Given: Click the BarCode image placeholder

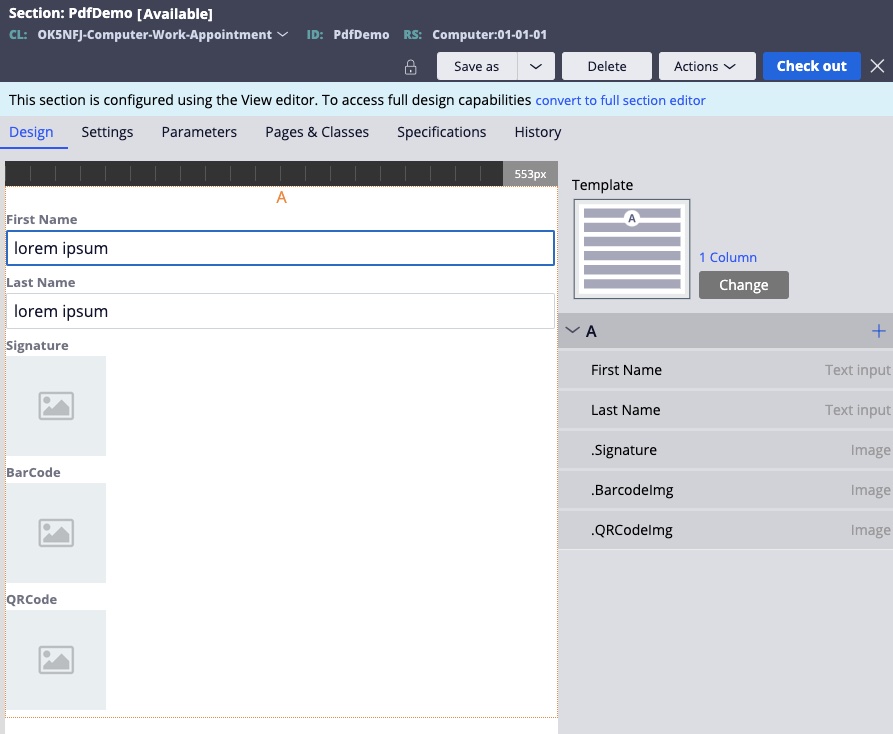Looking at the screenshot, I should point(56,533).
